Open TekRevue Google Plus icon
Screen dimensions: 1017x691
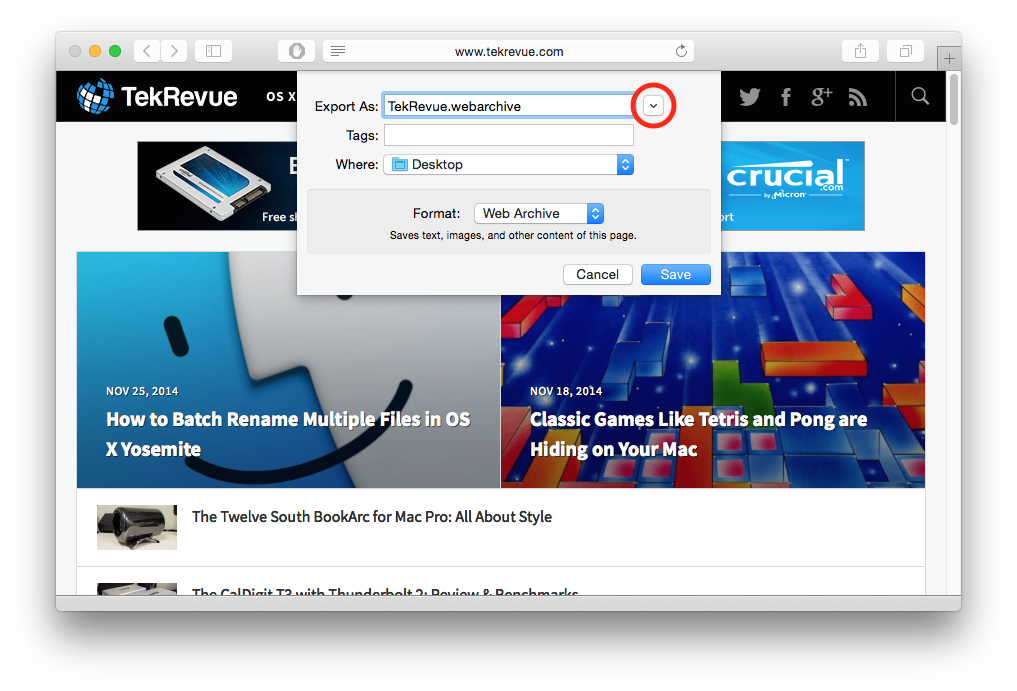821,97
